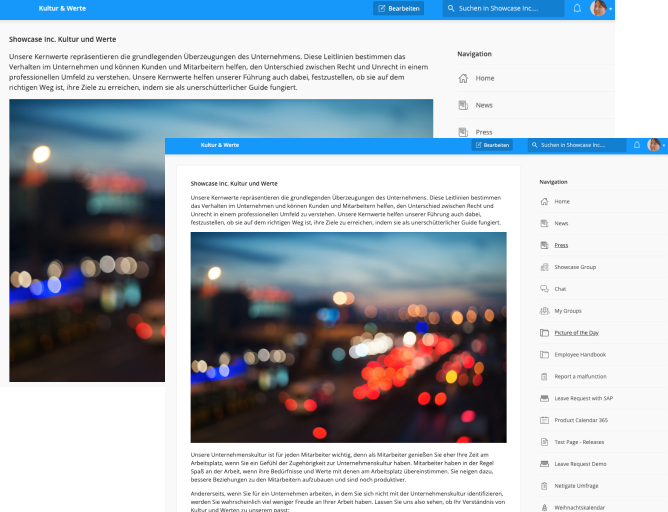Open Leave Request Demo entry

(580, 464)
